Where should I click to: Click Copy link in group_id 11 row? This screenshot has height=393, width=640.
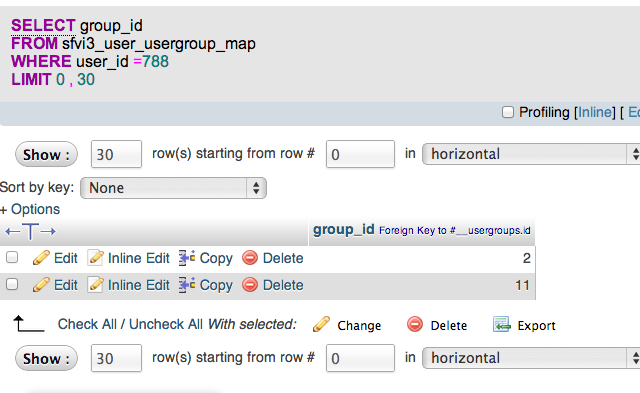[216, 285]
